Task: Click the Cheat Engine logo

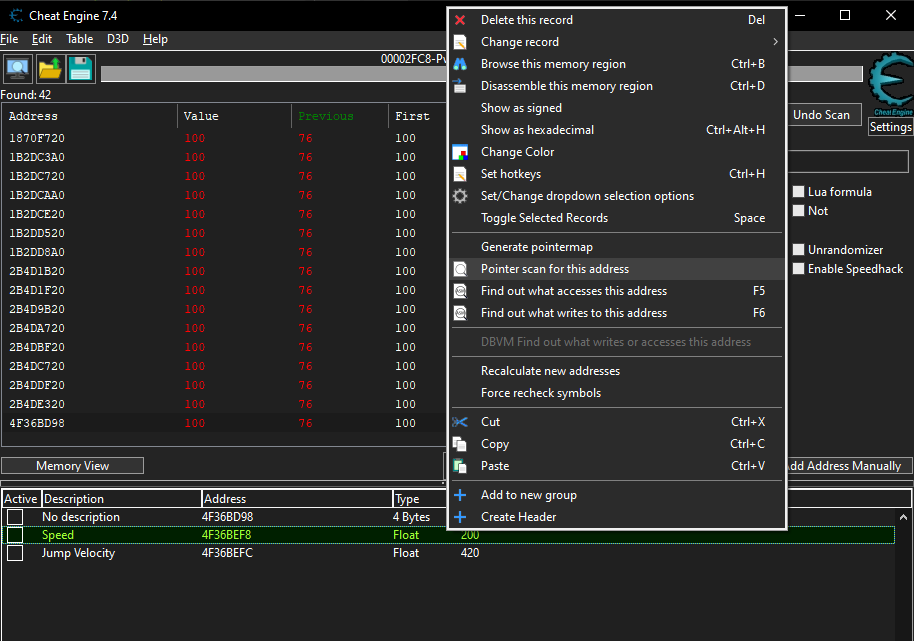Action: pos(890,83)
